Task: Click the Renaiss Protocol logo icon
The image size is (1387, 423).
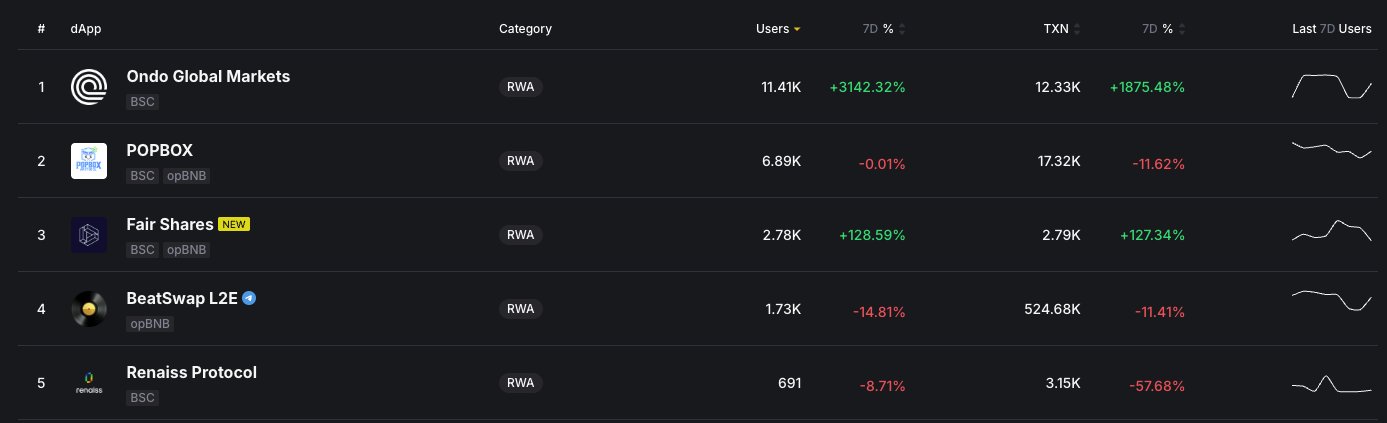Action: pos(89,383)
